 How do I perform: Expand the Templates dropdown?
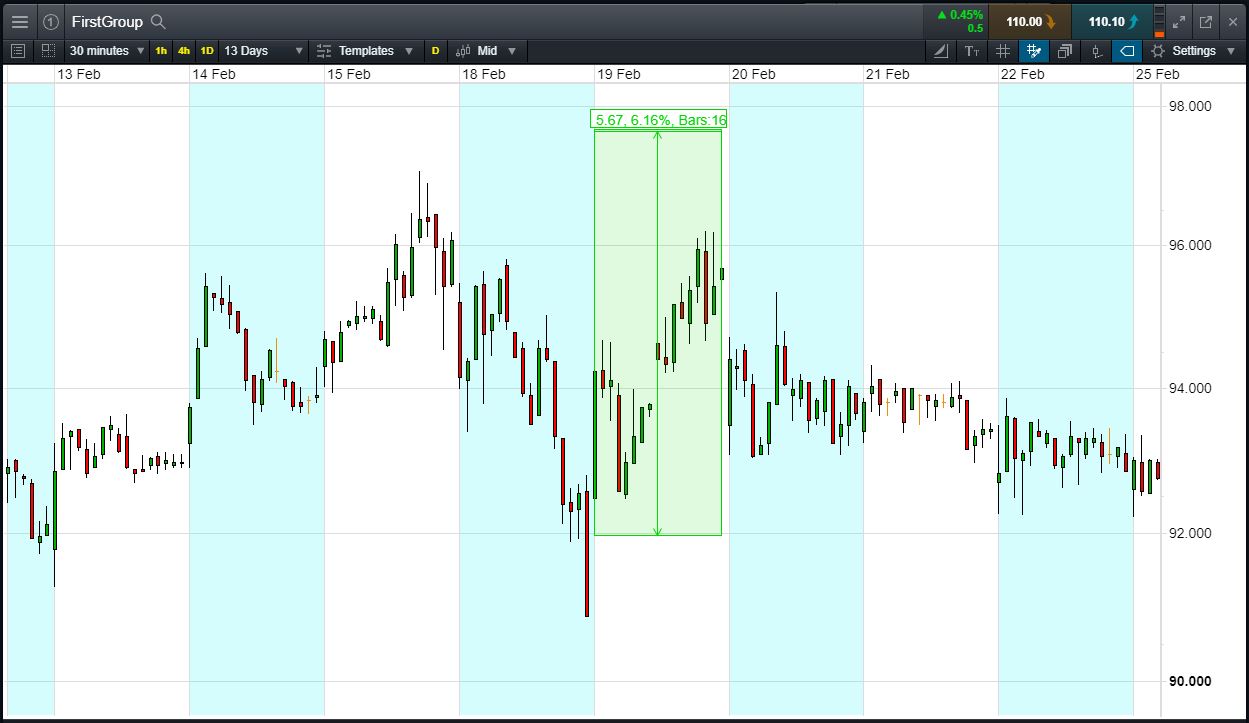tap(365, 51)
